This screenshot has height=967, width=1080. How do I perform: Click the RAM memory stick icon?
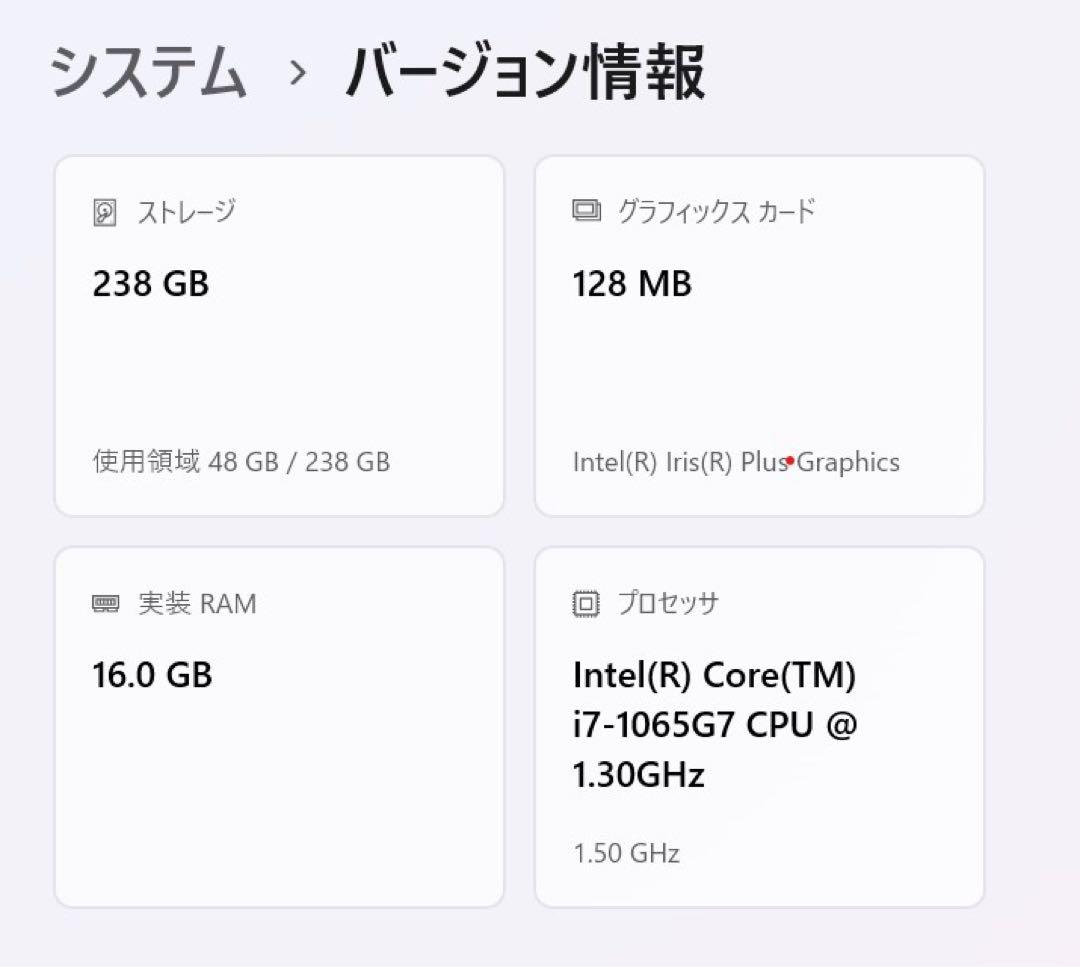[x=105, y=603]
